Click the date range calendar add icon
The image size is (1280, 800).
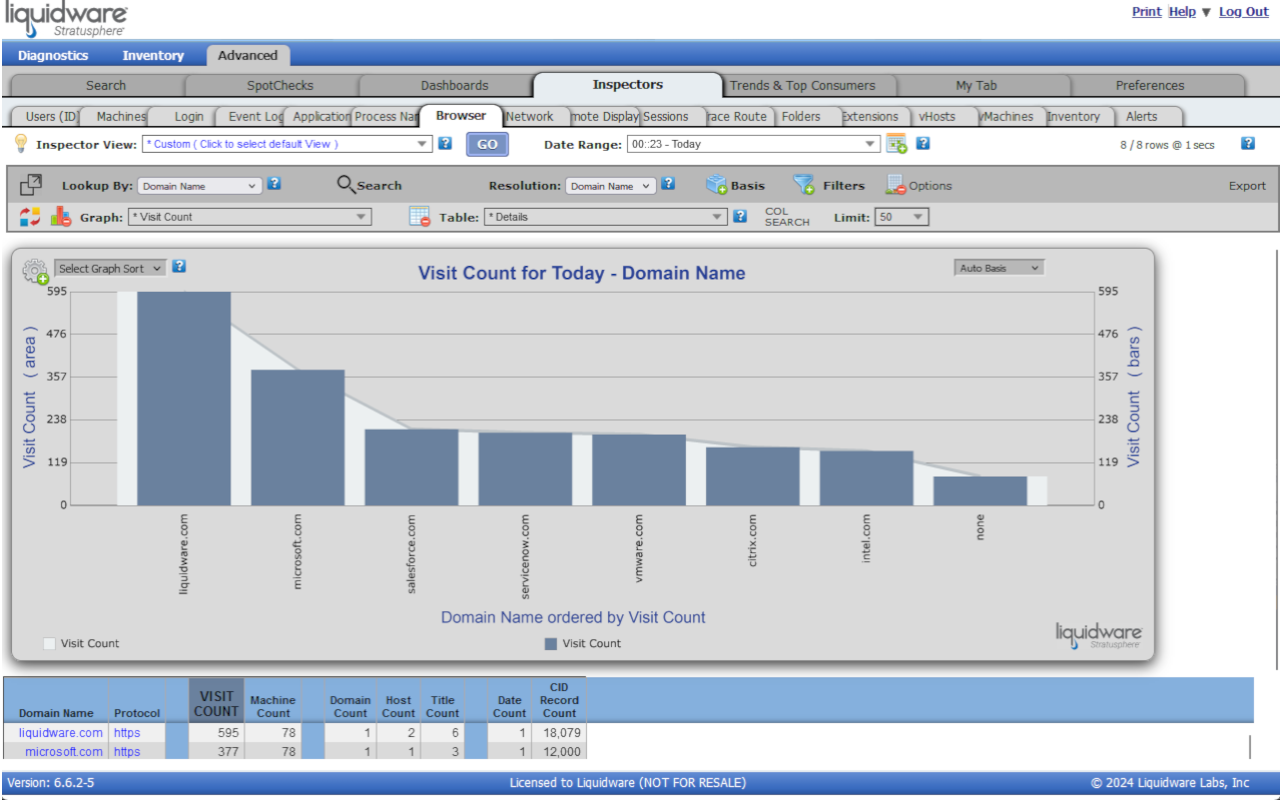tap(896, 144)
